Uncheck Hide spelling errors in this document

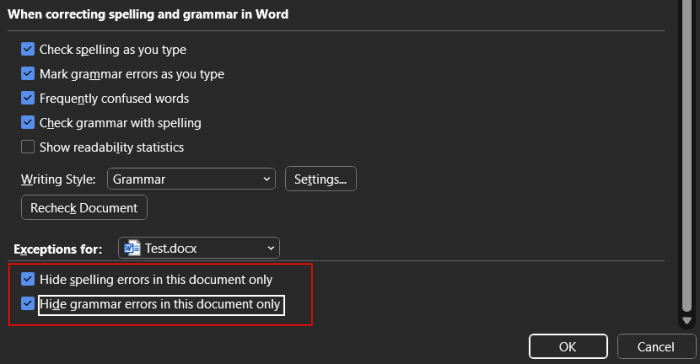[28, 279]
